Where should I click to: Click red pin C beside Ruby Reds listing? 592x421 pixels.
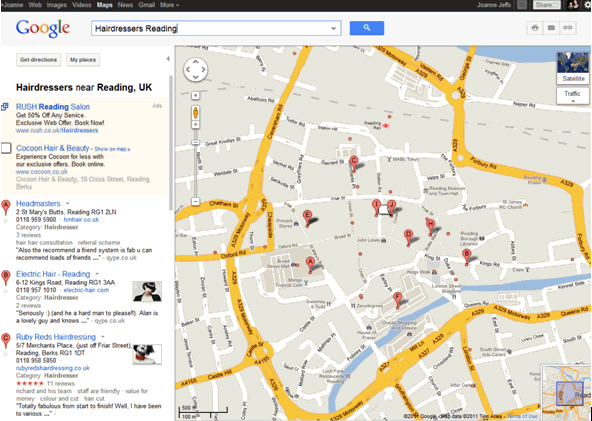coord(5,341)
